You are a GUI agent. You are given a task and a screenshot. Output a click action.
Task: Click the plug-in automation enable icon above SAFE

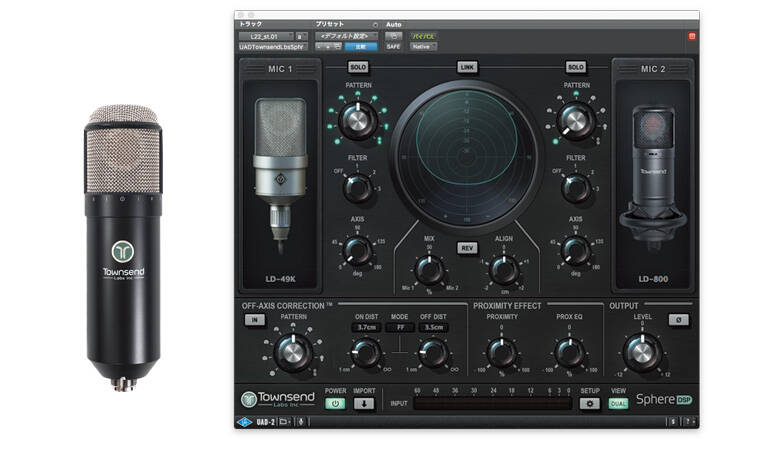393,36
